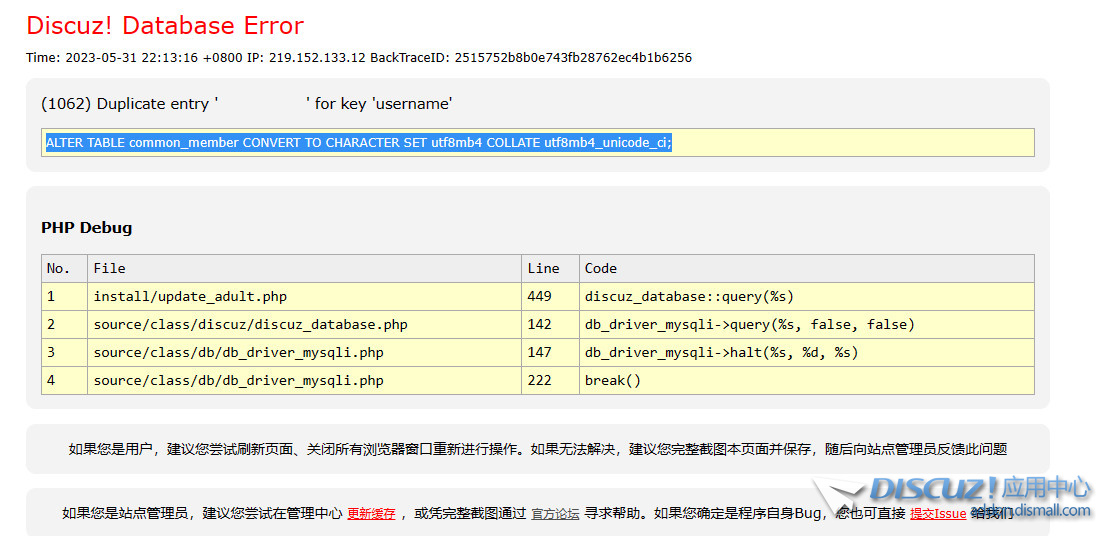The image size is (1109, 536).
Task: Click the PHP Debug heading
Action: point(86,228)
